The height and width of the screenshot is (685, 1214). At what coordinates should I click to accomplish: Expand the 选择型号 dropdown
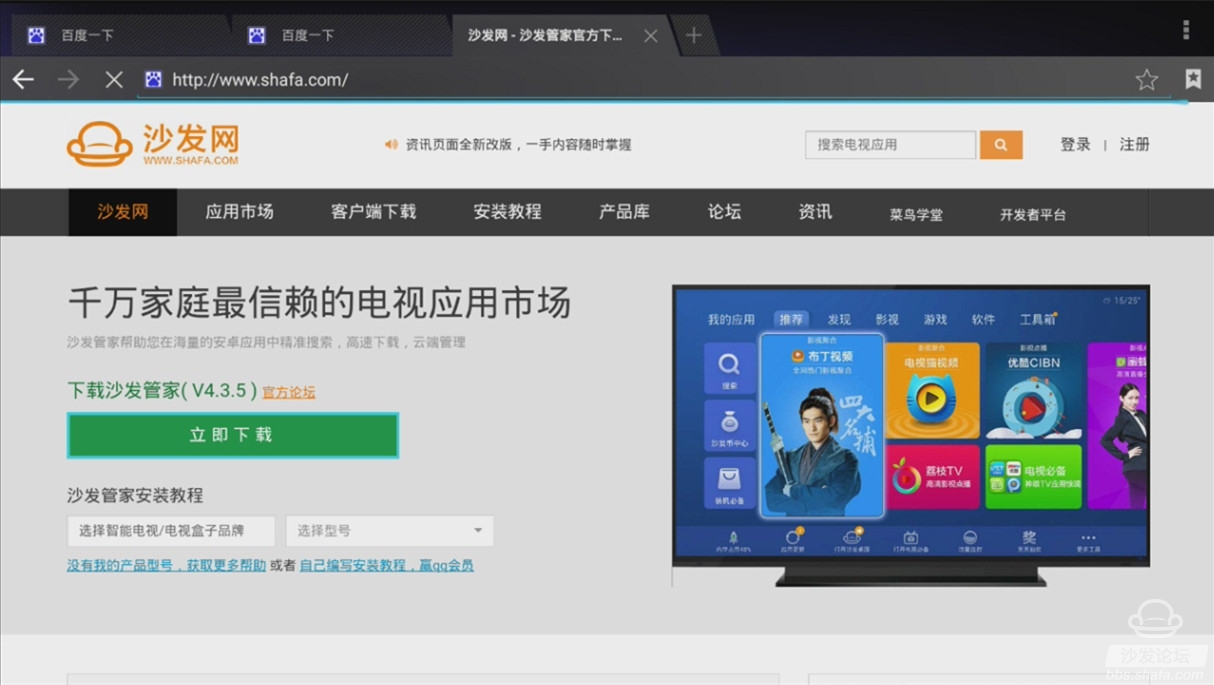[x=390, y=530]
